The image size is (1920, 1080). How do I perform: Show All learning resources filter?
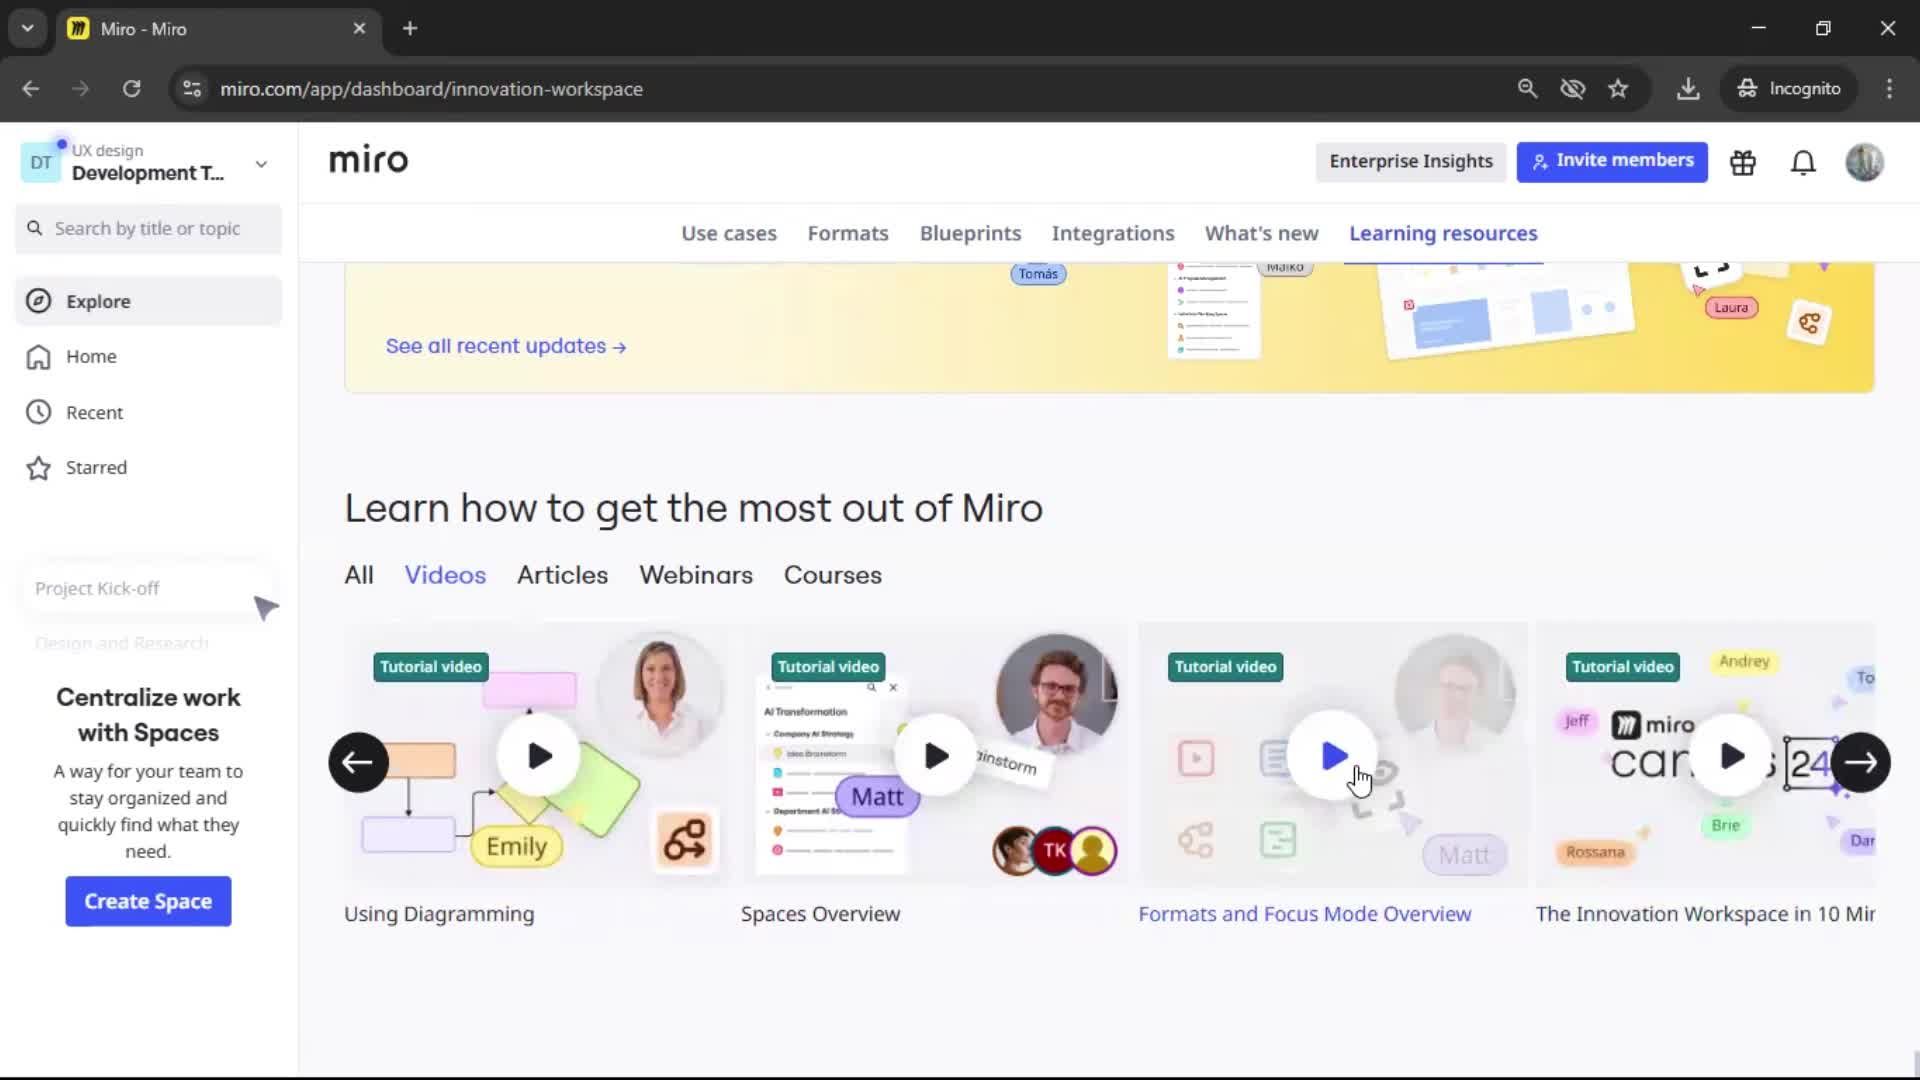(359, 575)
